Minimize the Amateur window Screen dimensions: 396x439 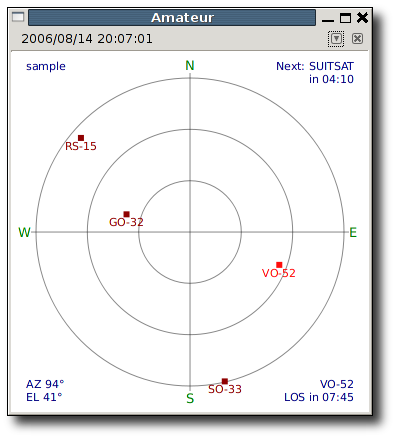pyautogui.click(x=328, y=20)
